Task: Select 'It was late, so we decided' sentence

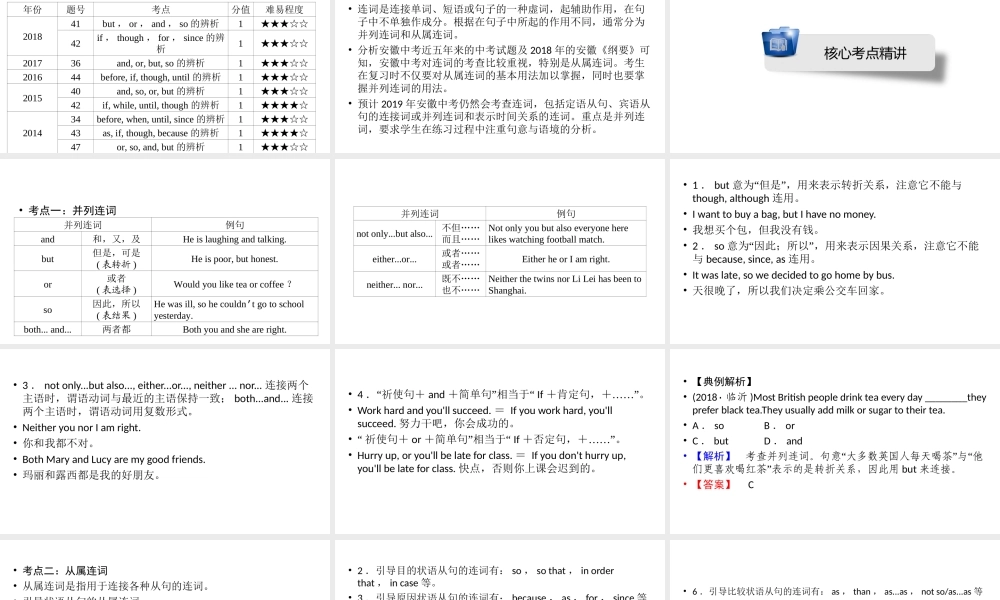Action: pos(793,275)
